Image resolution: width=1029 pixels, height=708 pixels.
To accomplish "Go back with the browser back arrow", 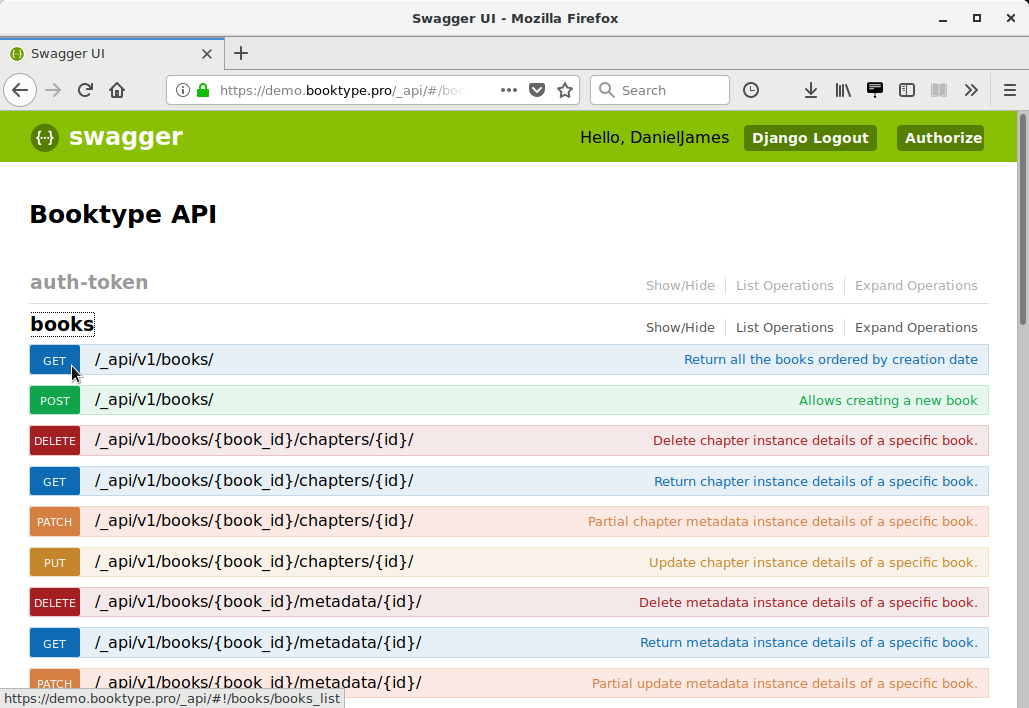I will click(x=20, y=90).
